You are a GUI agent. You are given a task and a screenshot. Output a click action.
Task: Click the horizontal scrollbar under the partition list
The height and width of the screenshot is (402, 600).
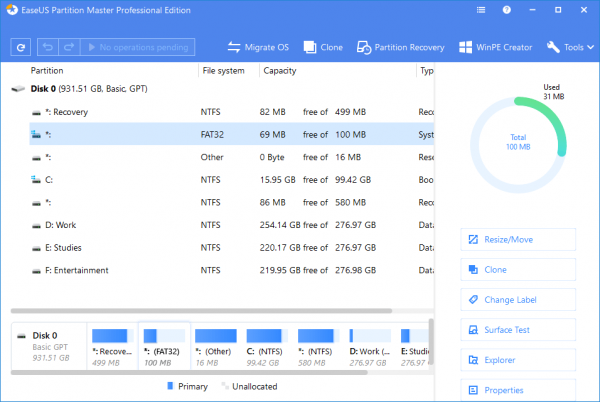click(x=201, y=311)
